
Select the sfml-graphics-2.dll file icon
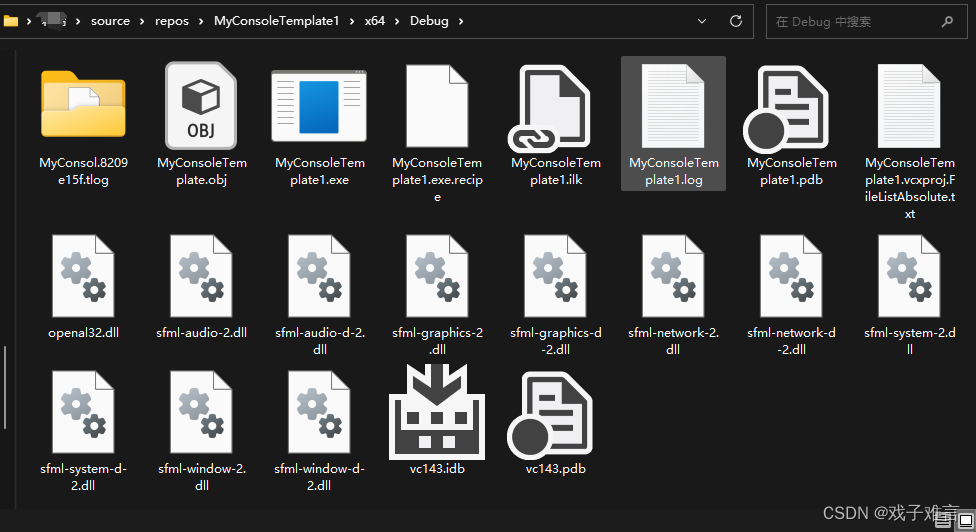click(x=437, y=276)
